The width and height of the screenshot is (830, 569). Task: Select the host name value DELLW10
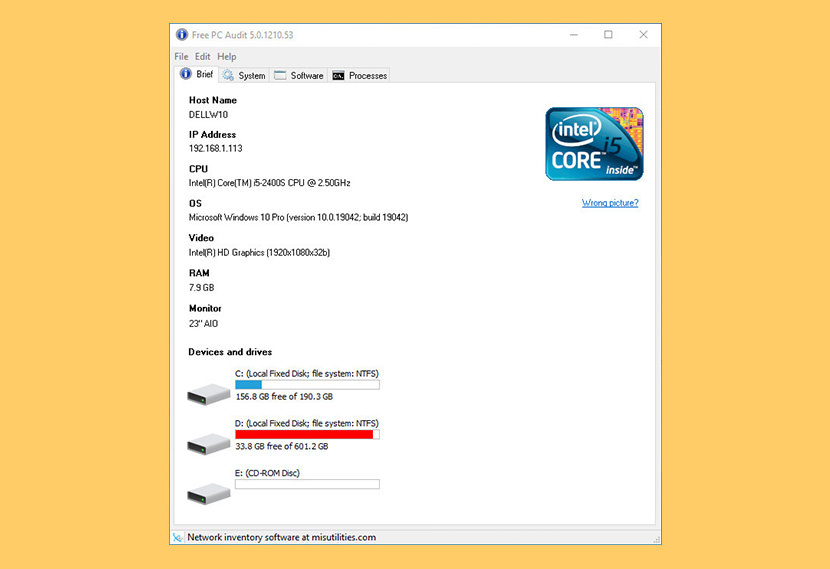tap(208, 115)
